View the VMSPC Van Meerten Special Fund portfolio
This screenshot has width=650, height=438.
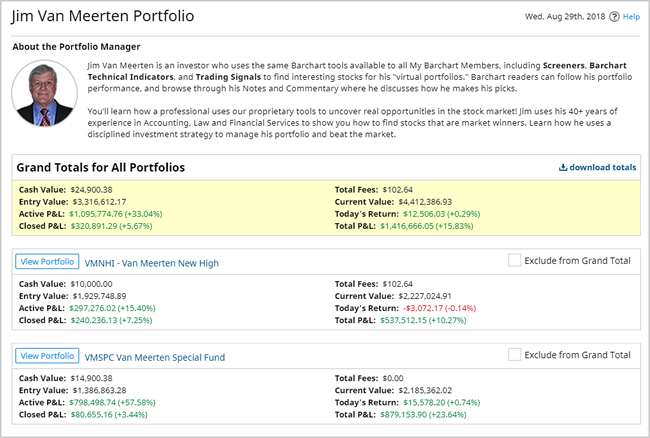(47, 356)
